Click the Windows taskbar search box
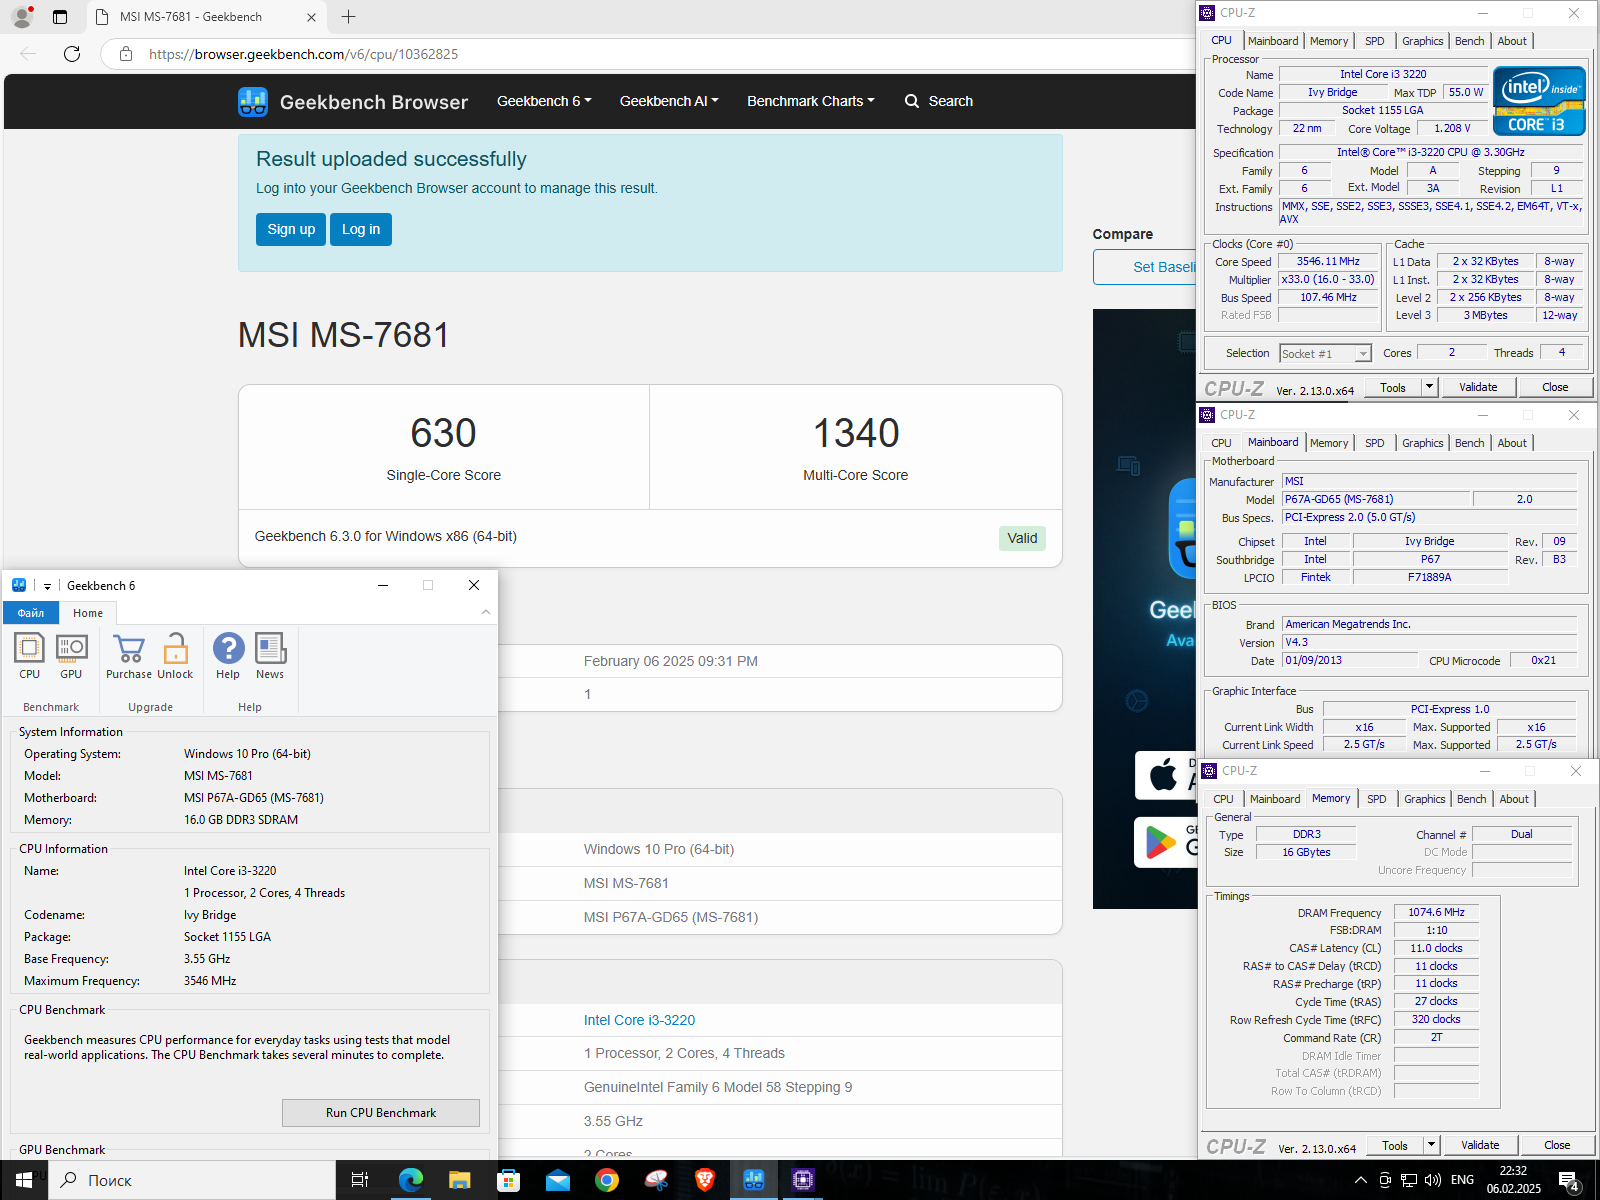The width and height of the screenshot is (1600, 1200). click(192, 1180)
